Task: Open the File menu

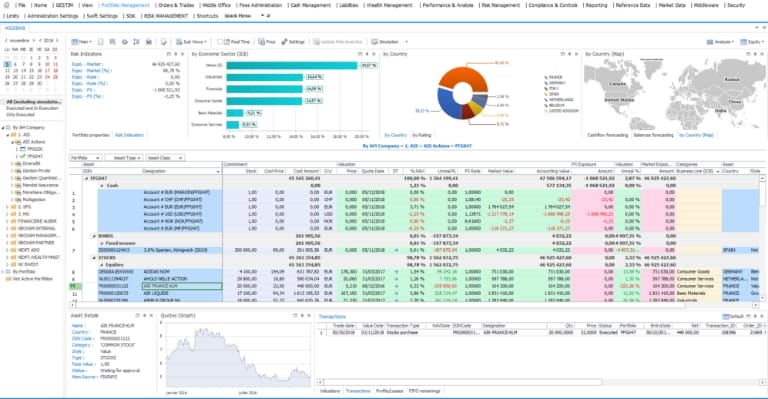Action: (22, 5)
